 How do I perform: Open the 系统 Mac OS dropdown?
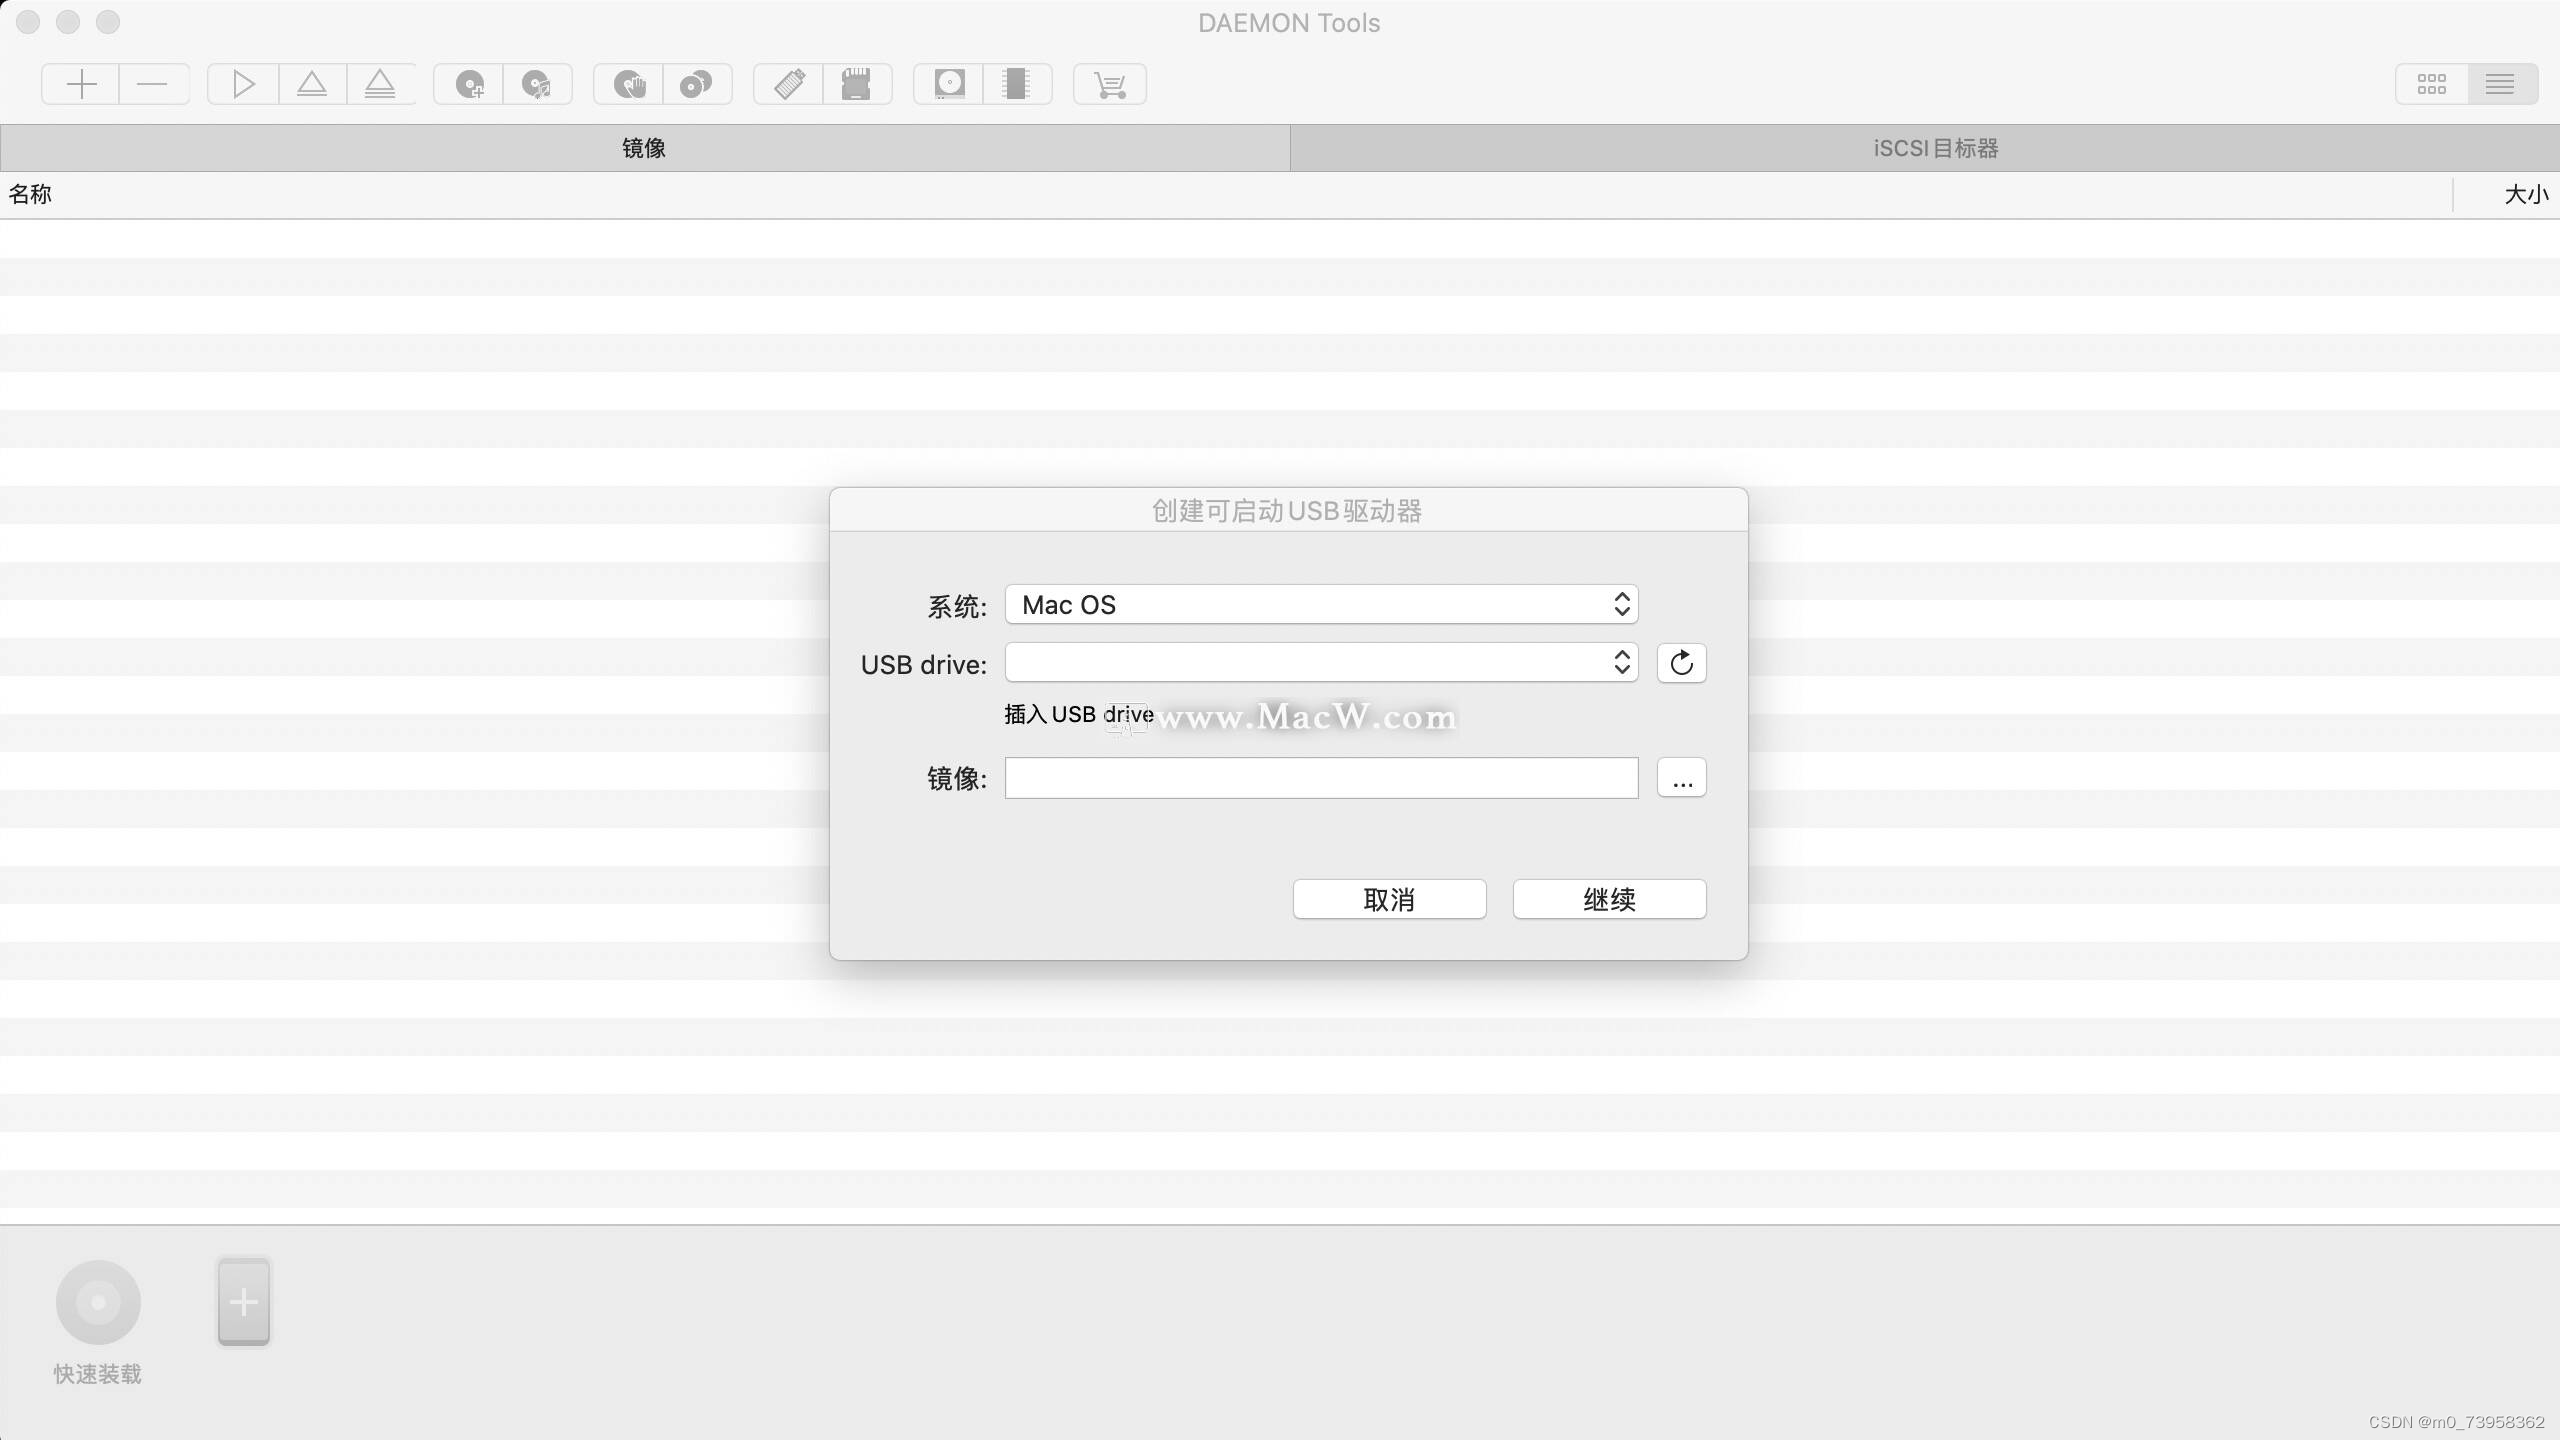click(x=1321, y=605)
